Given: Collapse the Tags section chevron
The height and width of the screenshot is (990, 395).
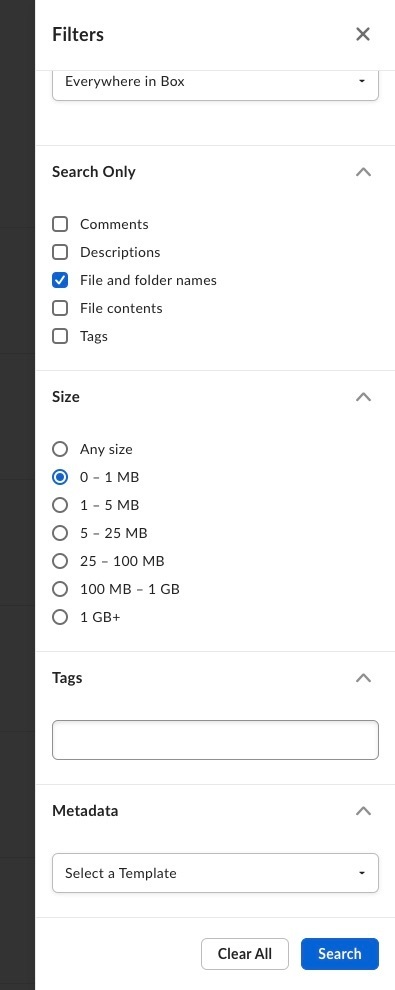Looking at the screenshot, I should coord(363,677).
